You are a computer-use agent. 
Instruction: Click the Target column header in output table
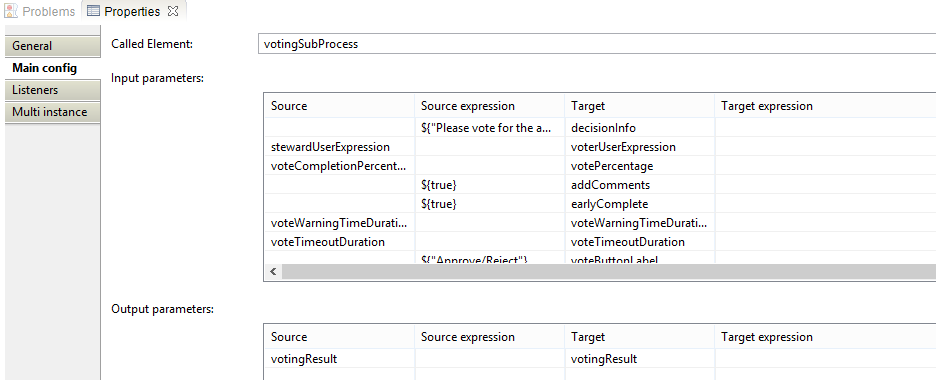(639, 337)
